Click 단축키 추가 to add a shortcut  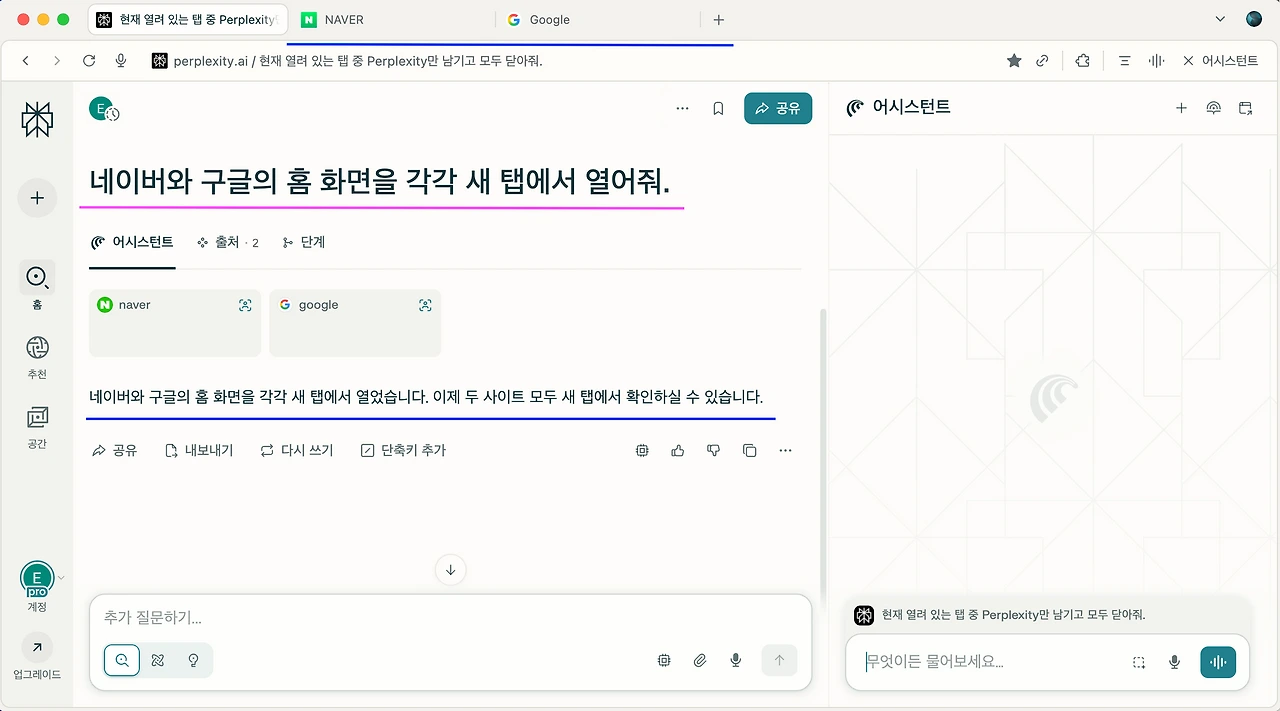(403, 450)
